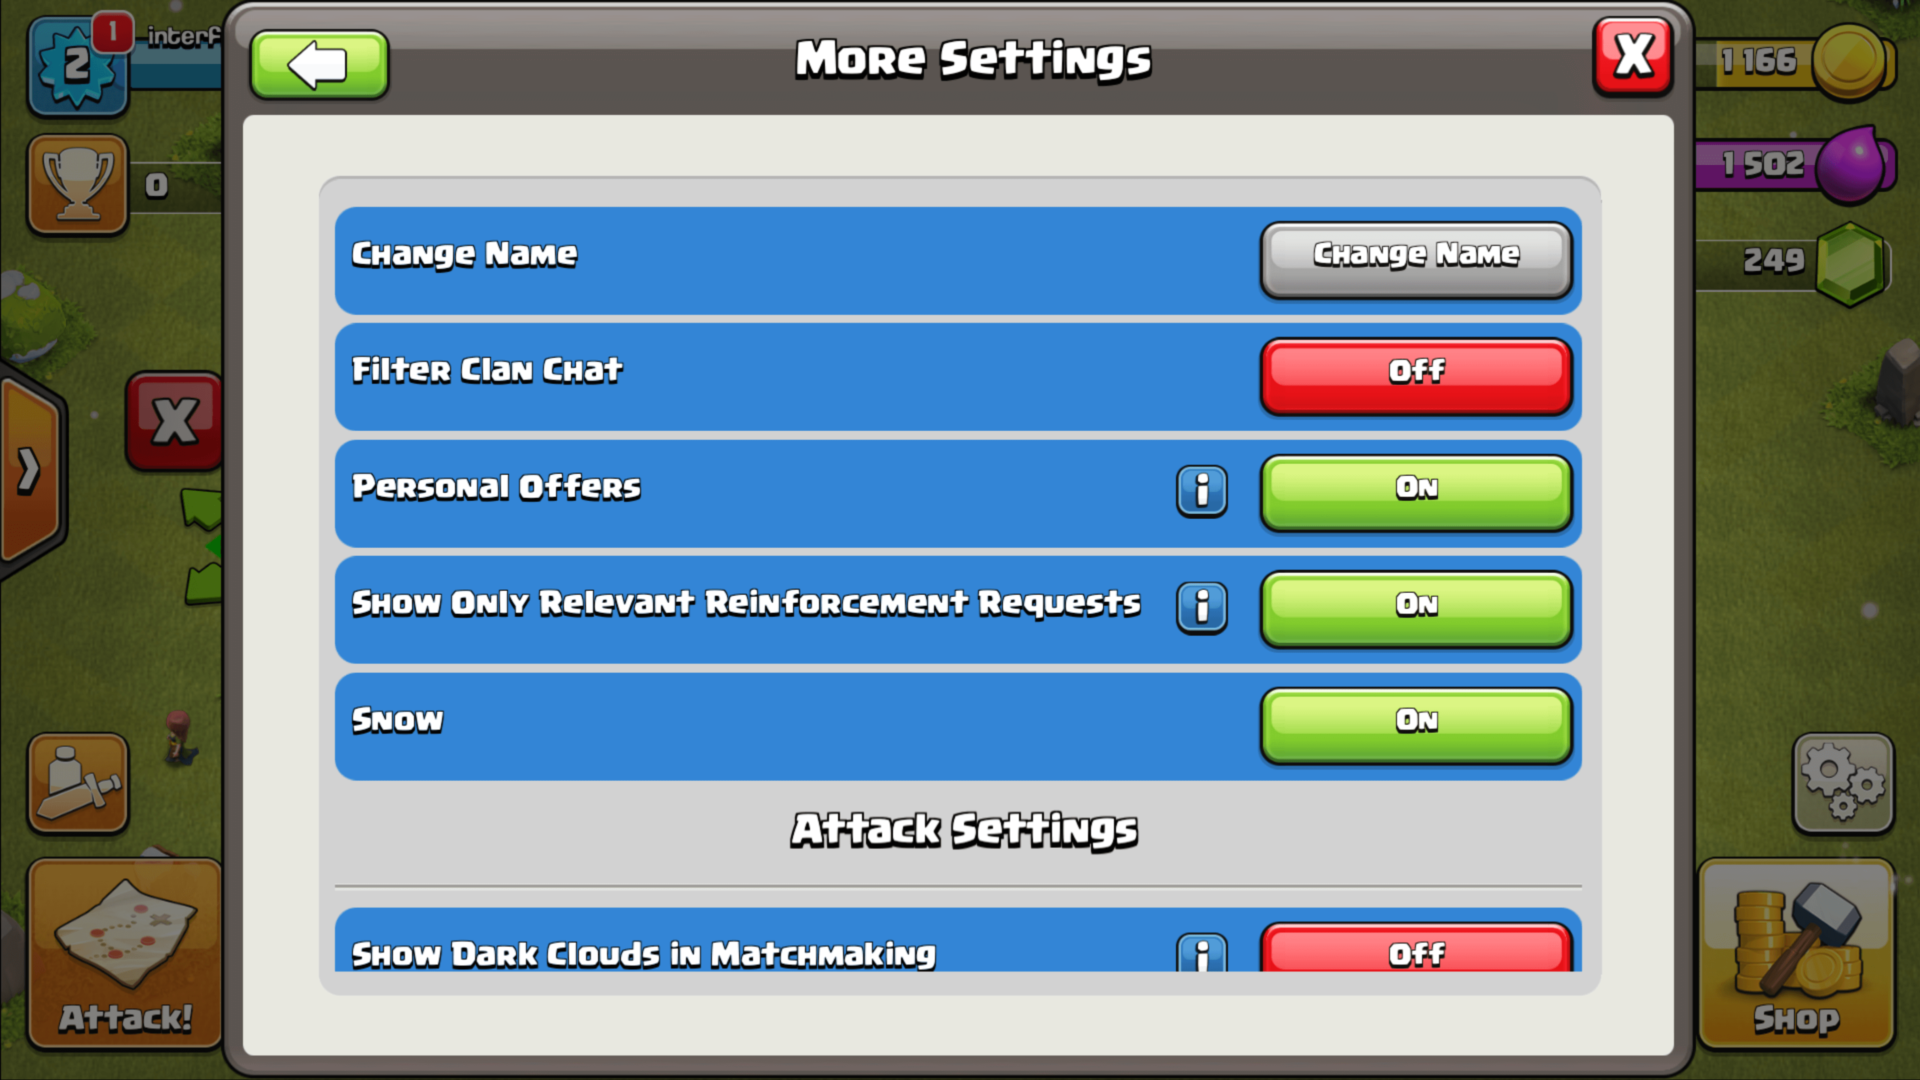
Task: Enable Show Dark Clouds in Matchmaking
Action: pyautogui.click(x=1416, y=948)
